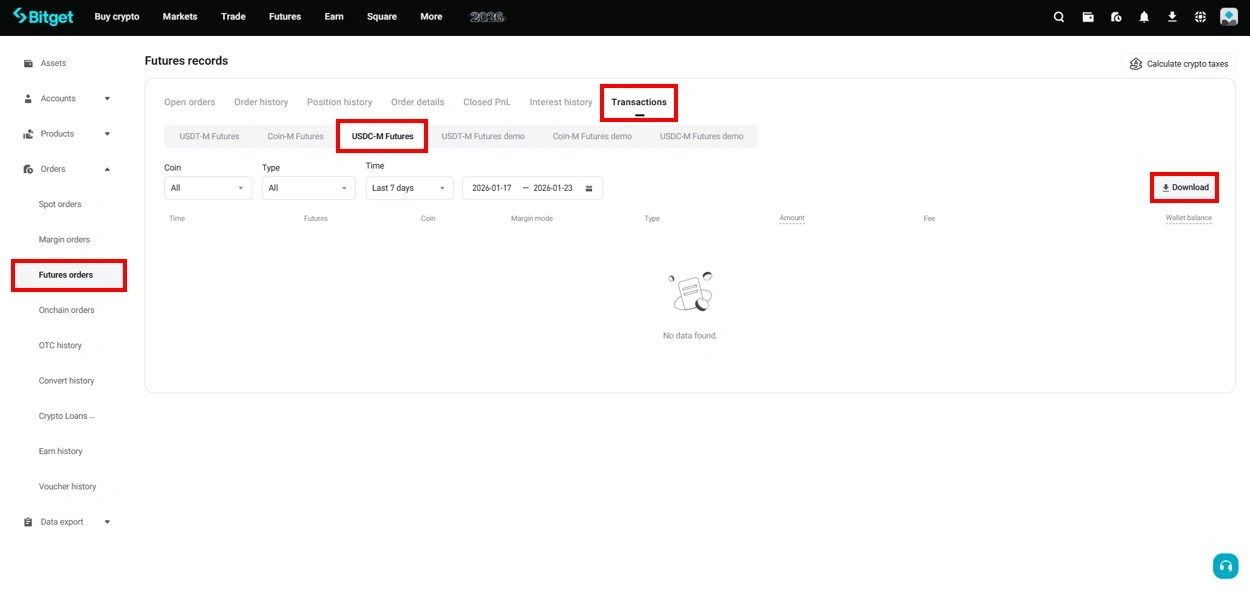Open the wallet icon in header
The height and width of the screenshot is (616, 1250).
1088,17
